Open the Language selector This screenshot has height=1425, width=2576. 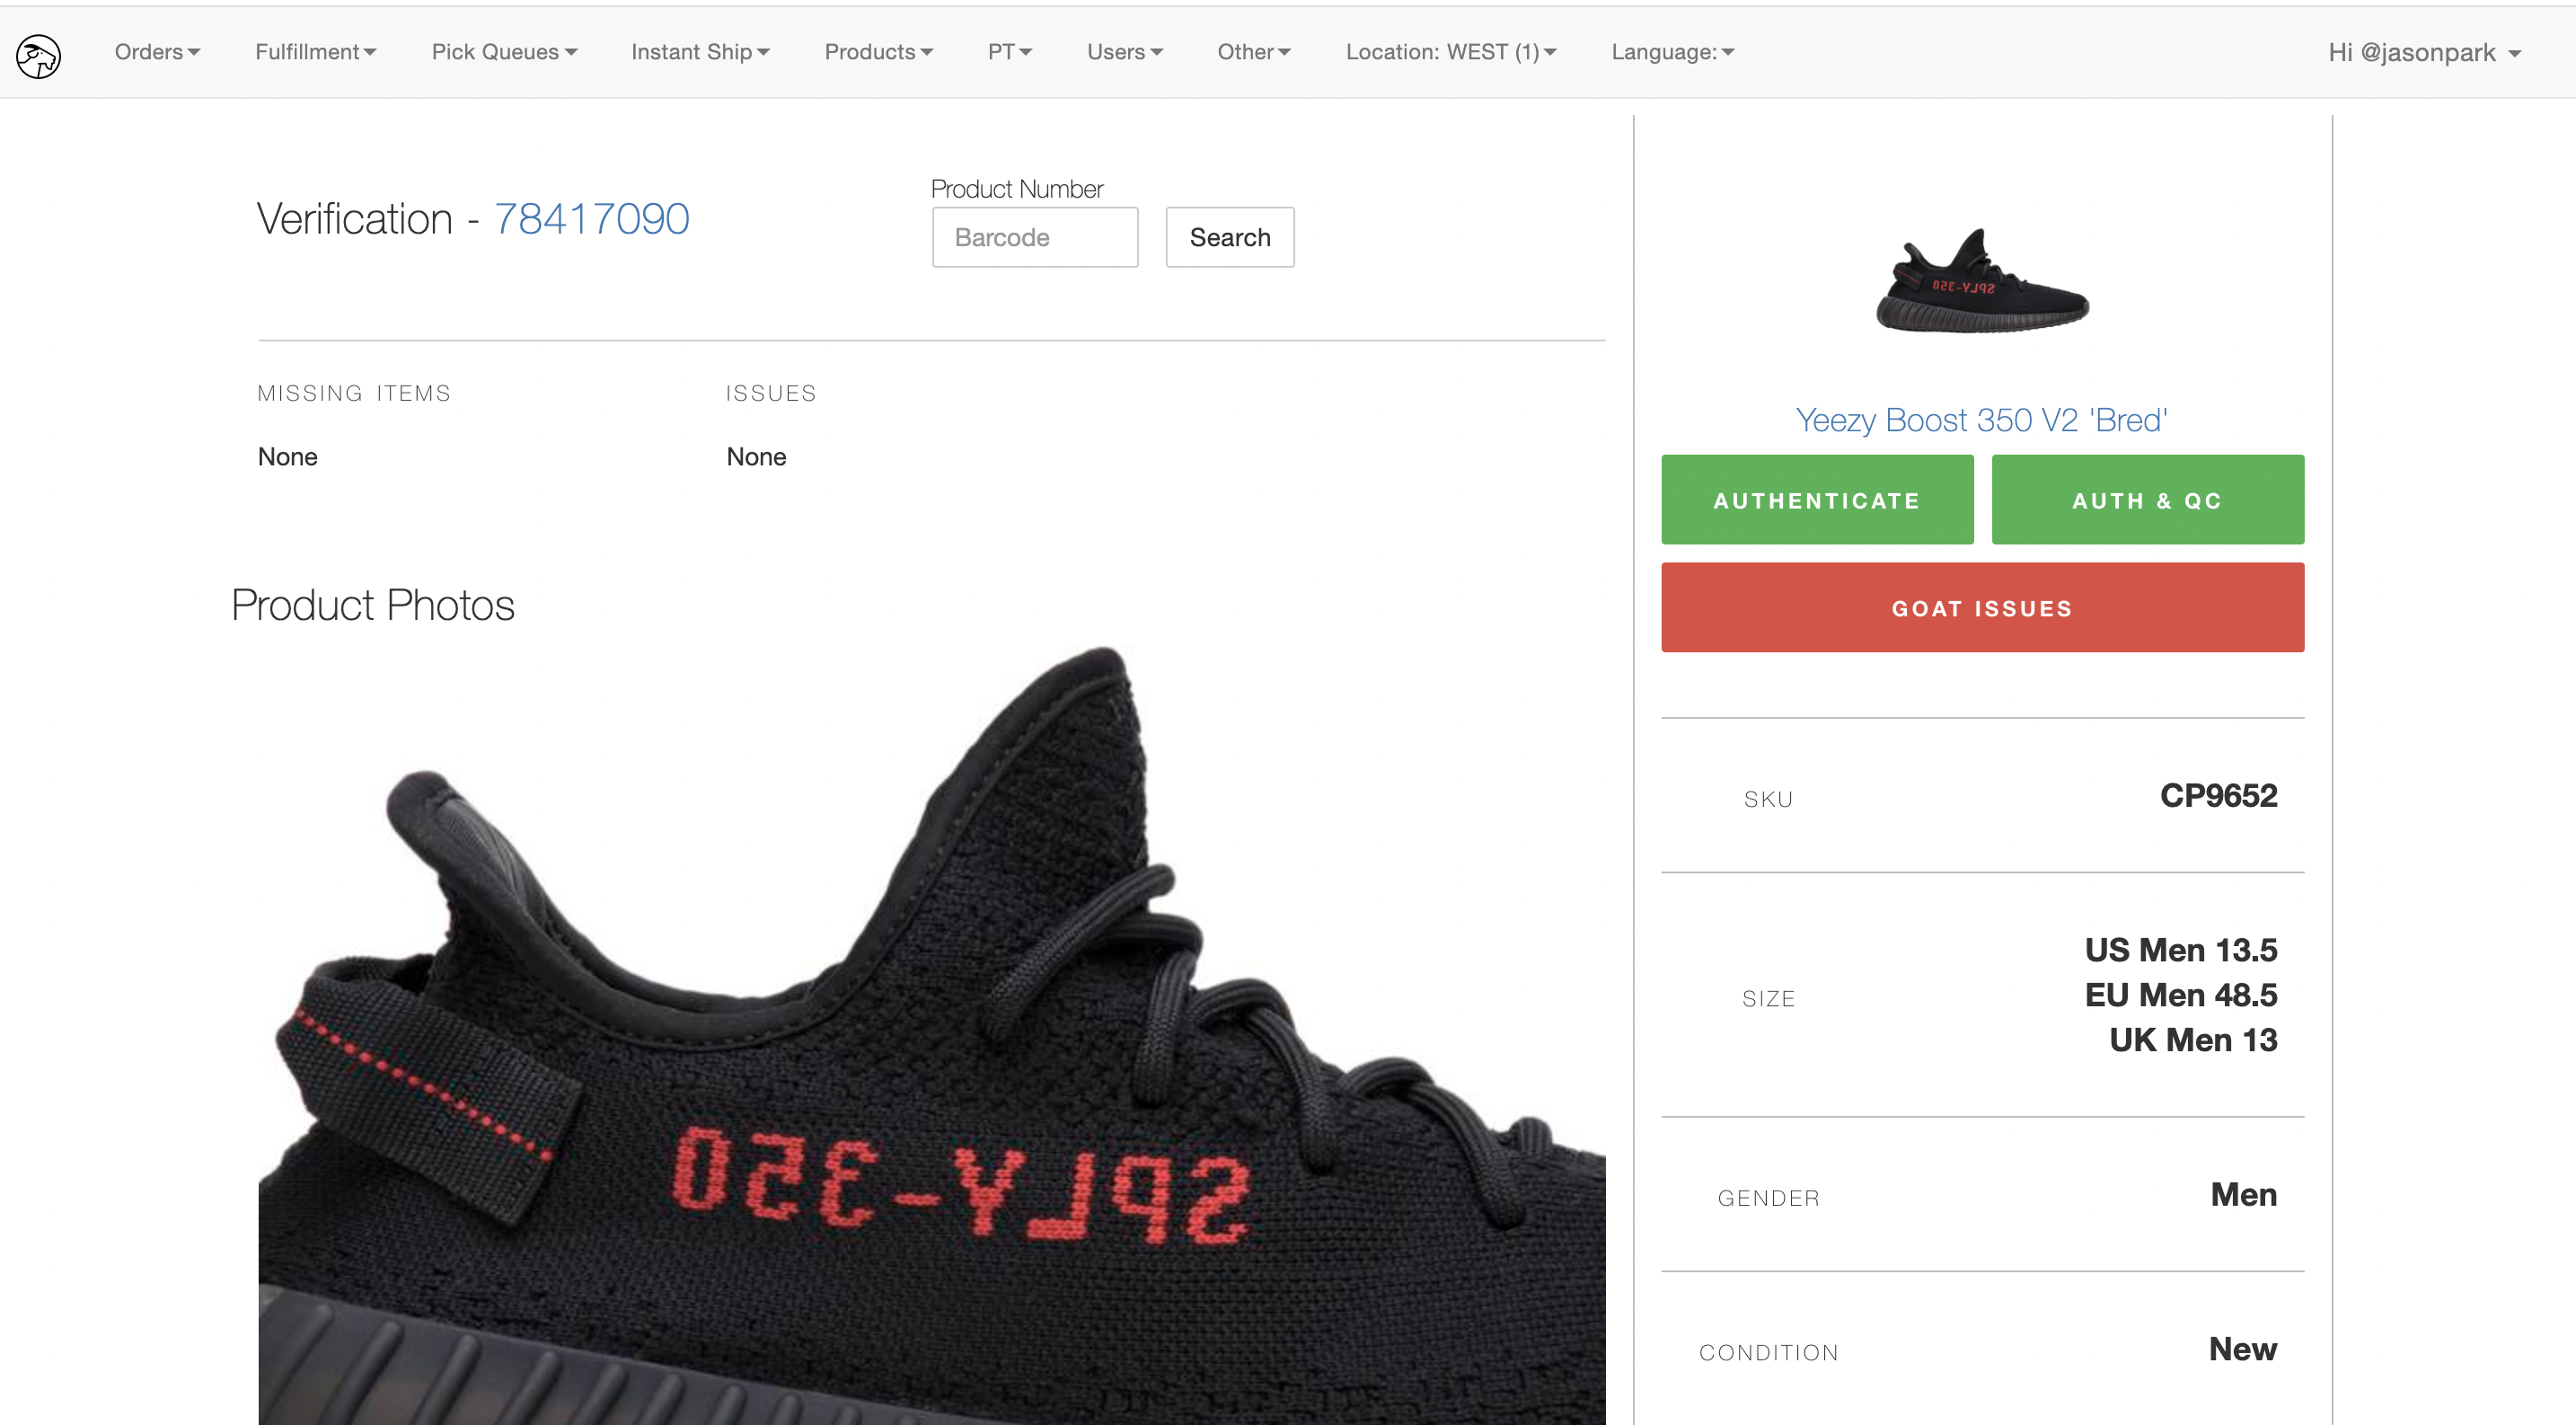pos(1672,52)
